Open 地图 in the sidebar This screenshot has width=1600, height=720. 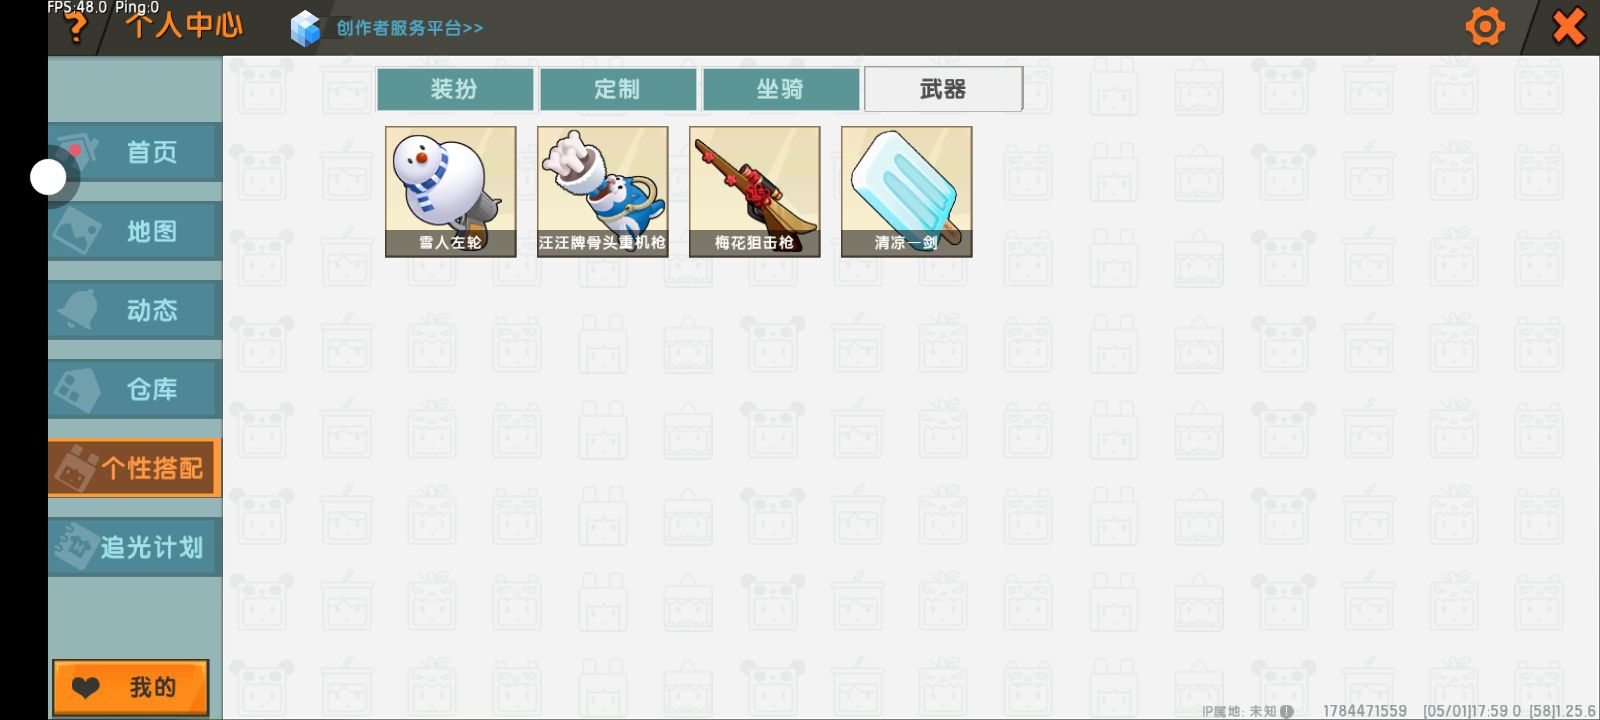point(135,231)
